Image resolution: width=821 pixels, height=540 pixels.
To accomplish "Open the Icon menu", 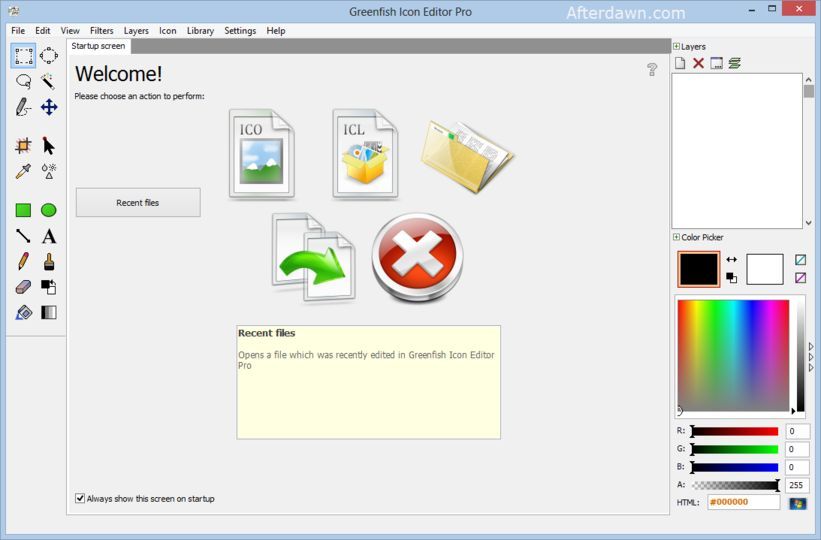I will coord(168,30).
